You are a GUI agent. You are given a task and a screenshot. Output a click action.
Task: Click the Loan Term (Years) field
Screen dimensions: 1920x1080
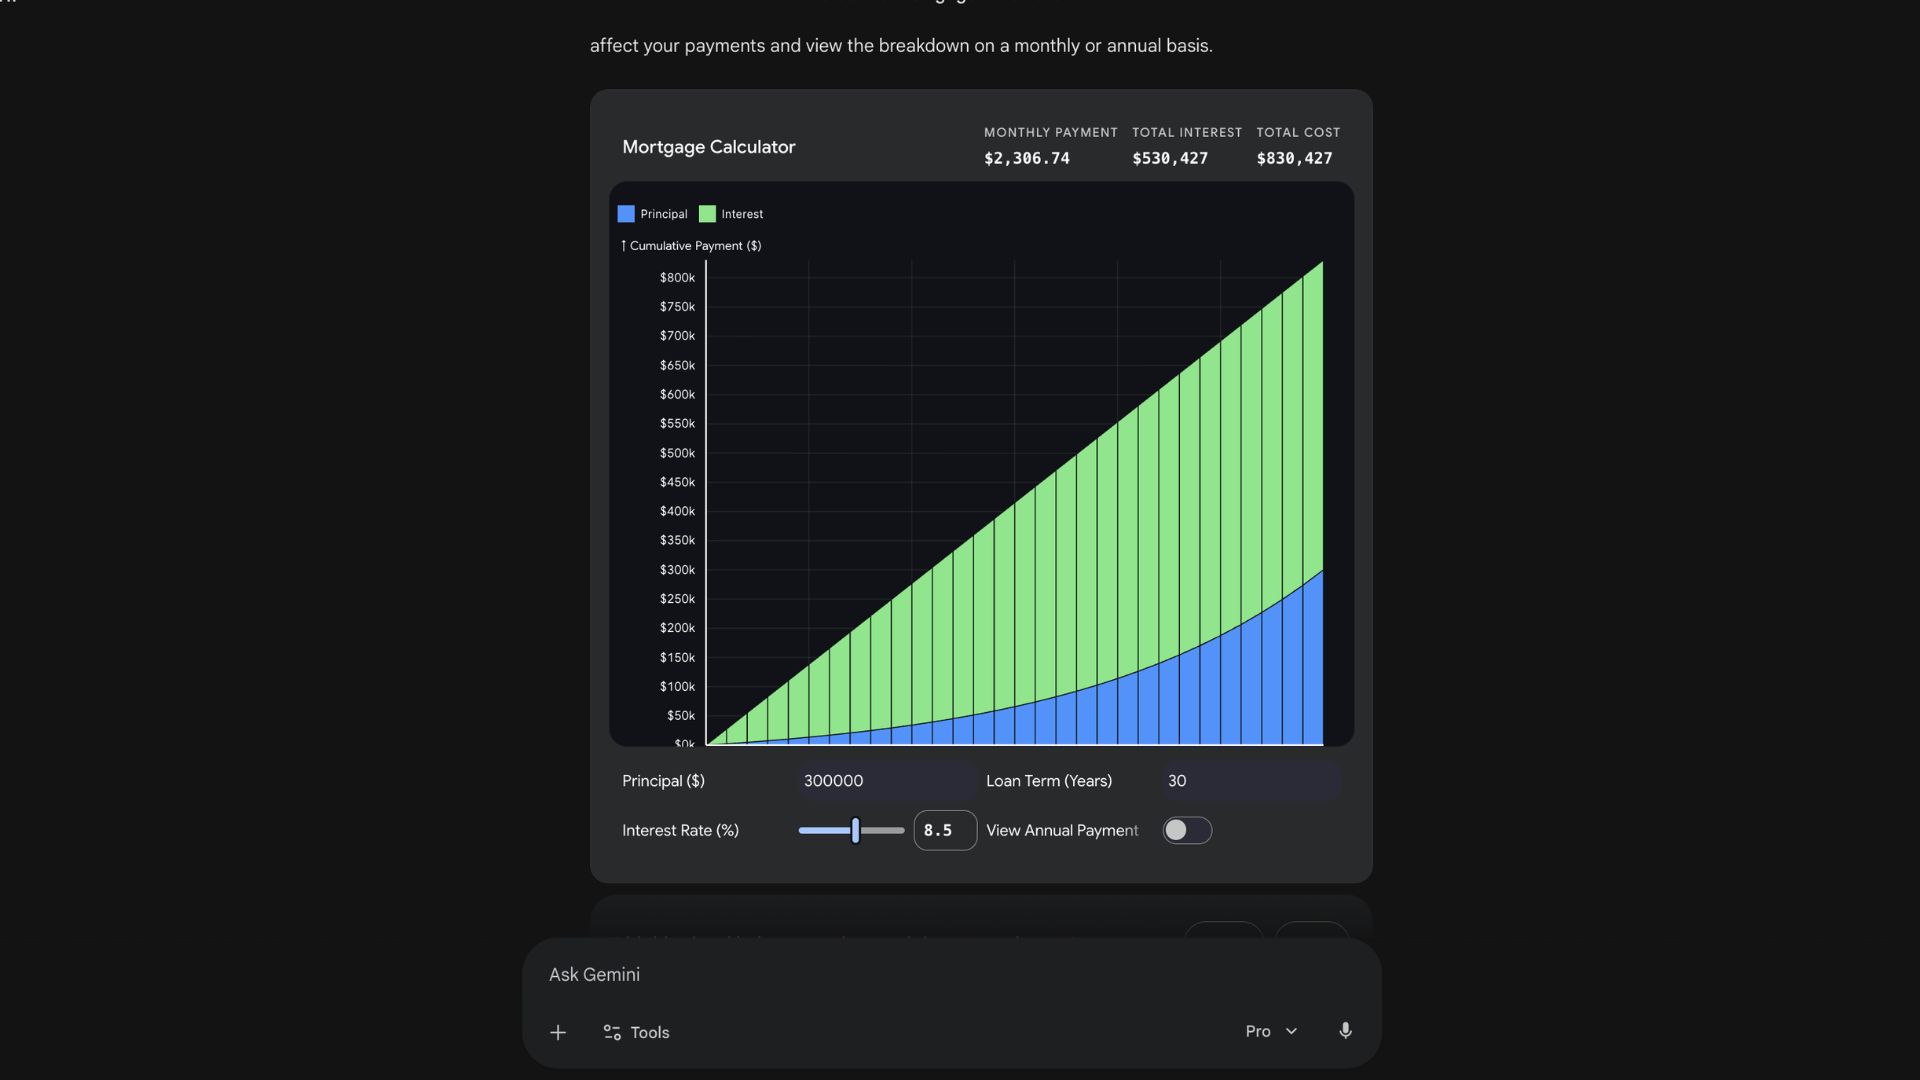[x=1250, y=781]
